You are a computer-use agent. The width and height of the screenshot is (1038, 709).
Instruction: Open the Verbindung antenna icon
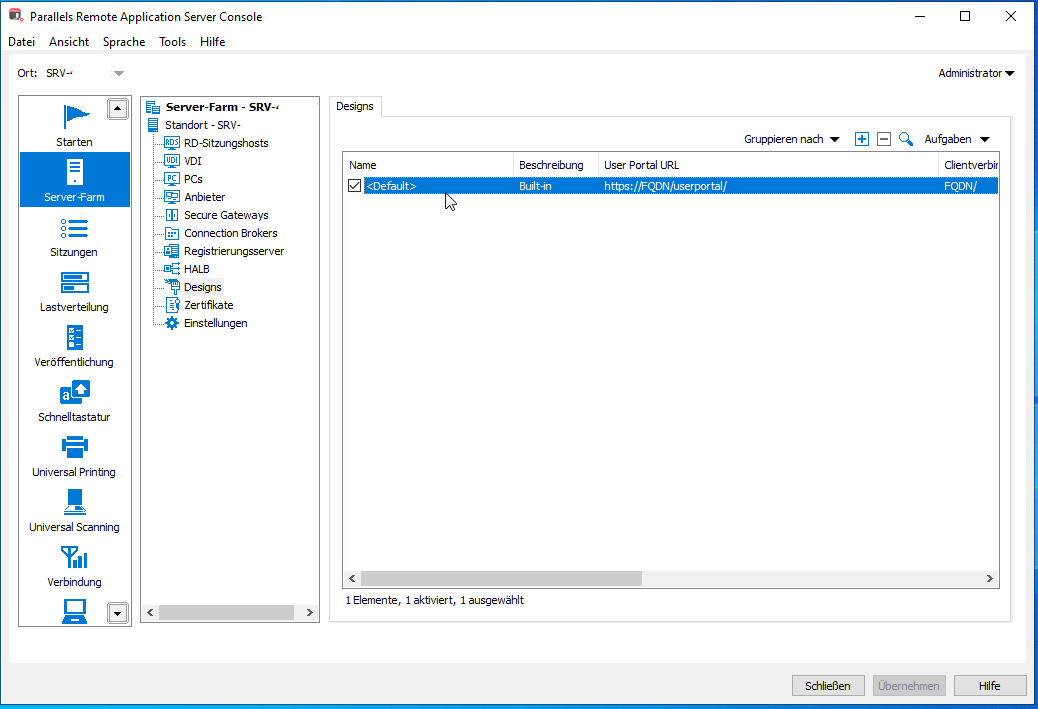74,557
